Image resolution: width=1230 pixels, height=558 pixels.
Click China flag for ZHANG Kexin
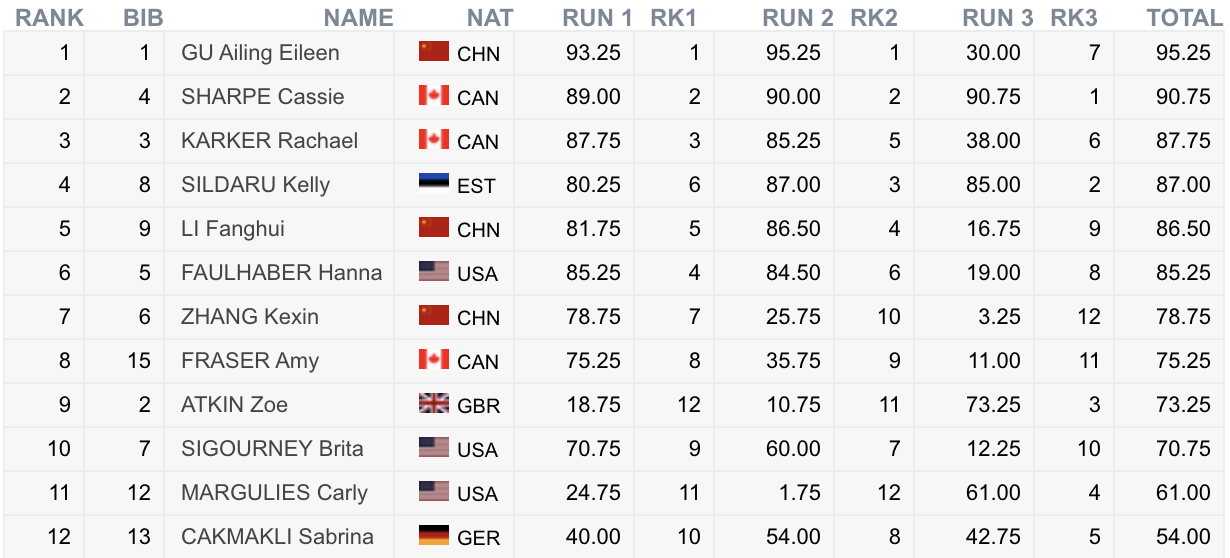[433, 316]
